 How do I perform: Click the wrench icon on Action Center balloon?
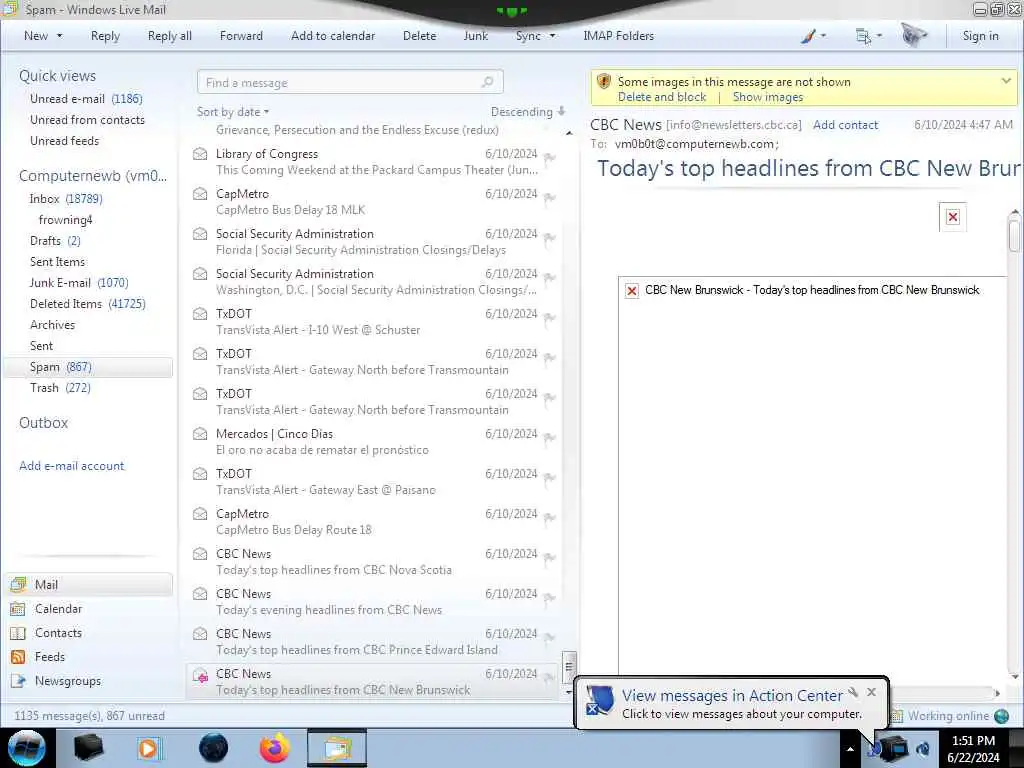click(x=853, y=692)
